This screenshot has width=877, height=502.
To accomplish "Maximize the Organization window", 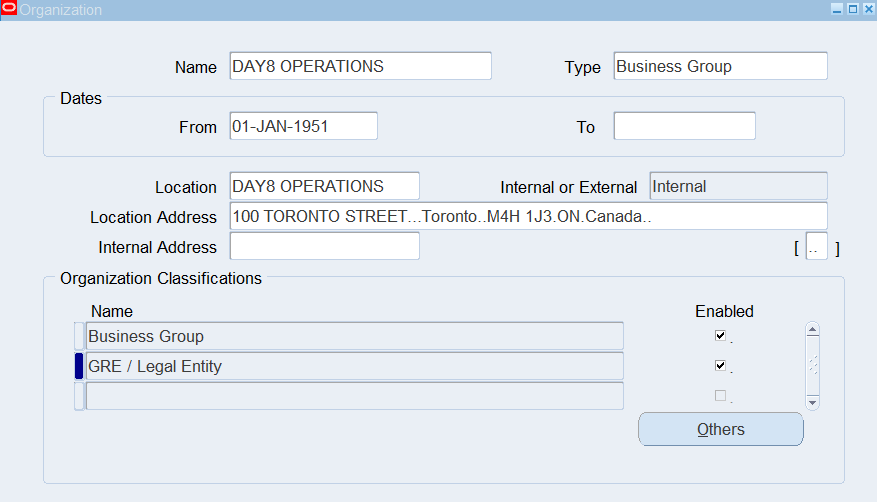I will (x=853, y=9).
